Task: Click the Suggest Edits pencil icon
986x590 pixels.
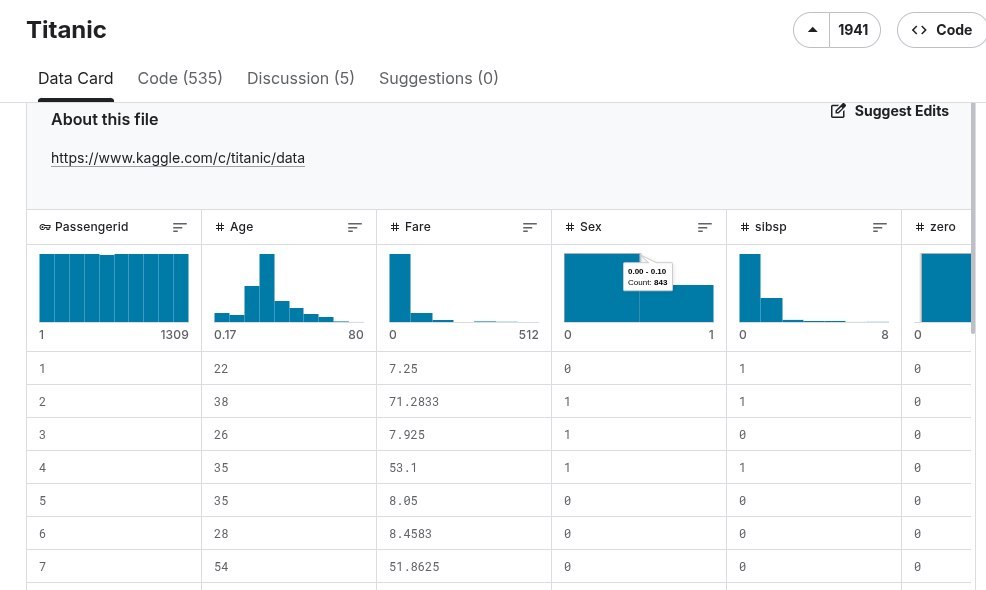Action: pos(838,111)
